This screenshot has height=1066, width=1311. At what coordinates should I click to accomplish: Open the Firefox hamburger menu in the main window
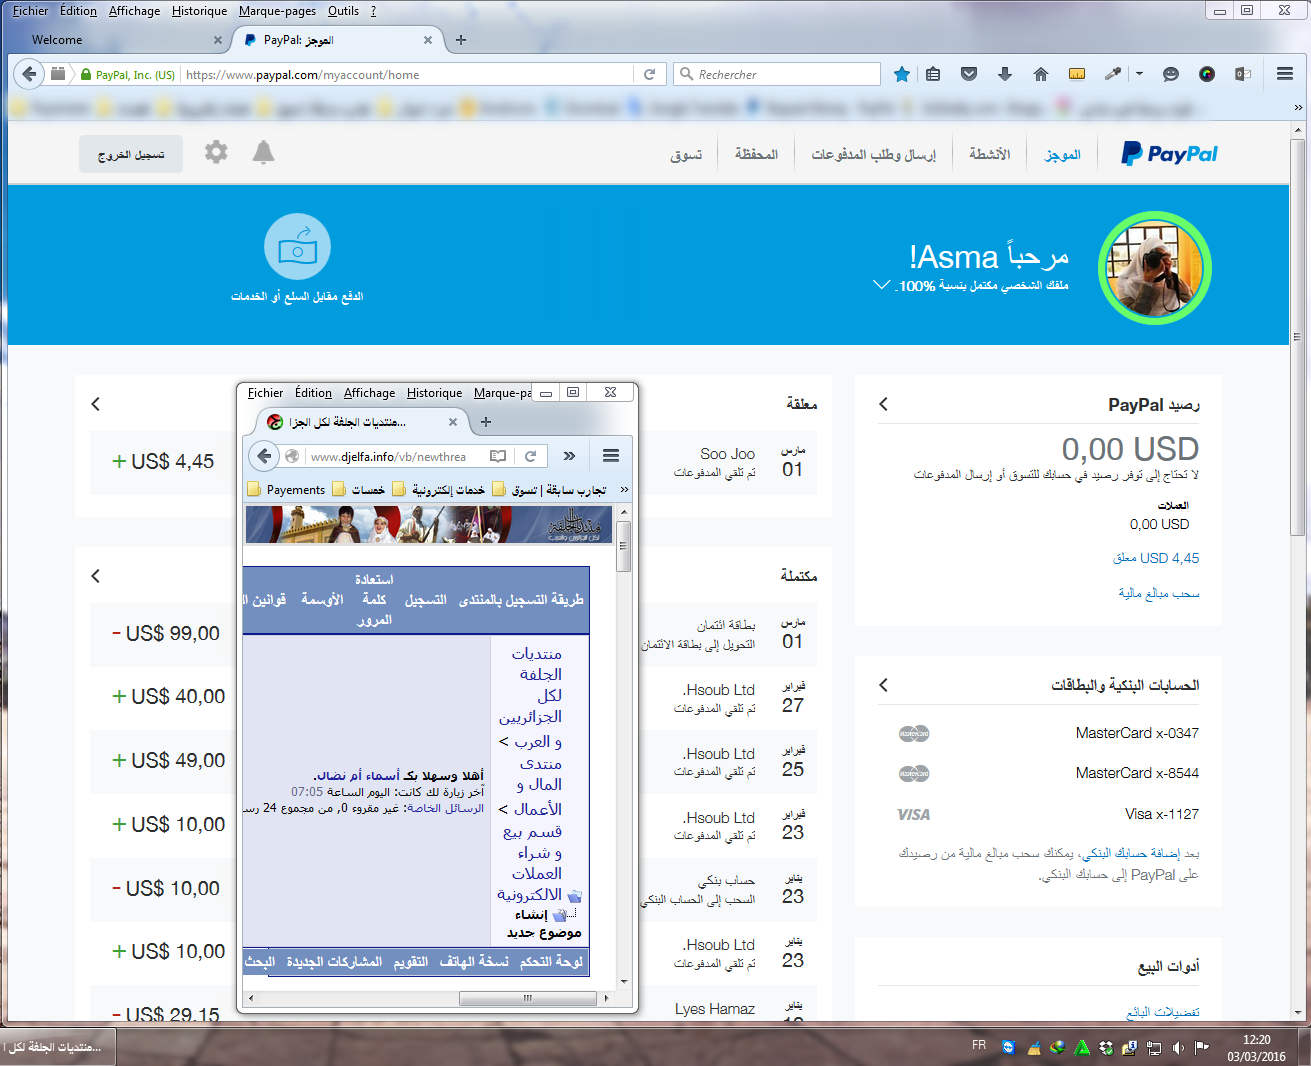1285,74
